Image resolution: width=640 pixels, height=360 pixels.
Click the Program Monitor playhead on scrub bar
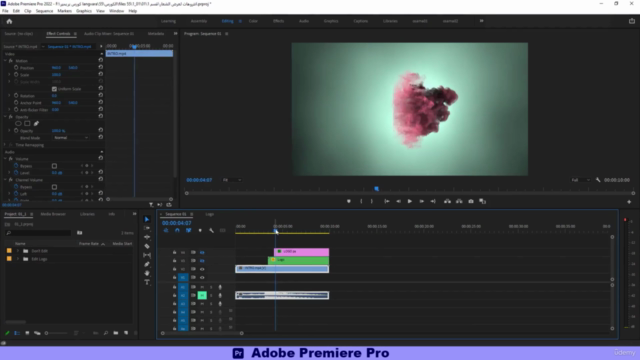point(376,189)
